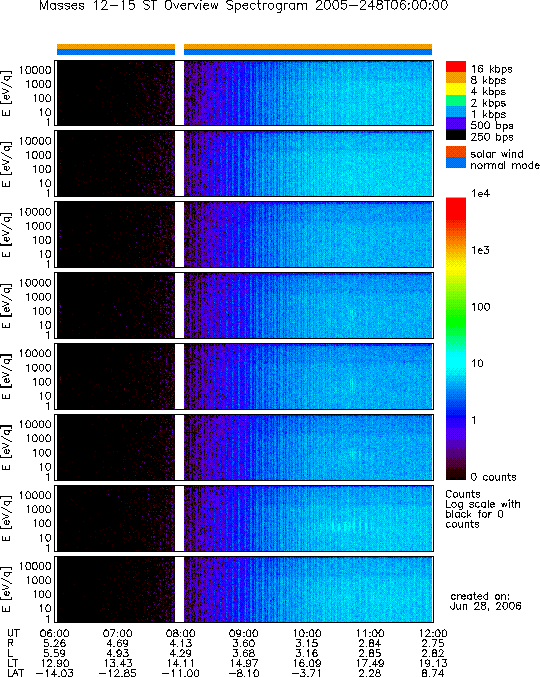Click the R value '5.26'
This screenshot has width=540, height=677.
coord(54,643)
